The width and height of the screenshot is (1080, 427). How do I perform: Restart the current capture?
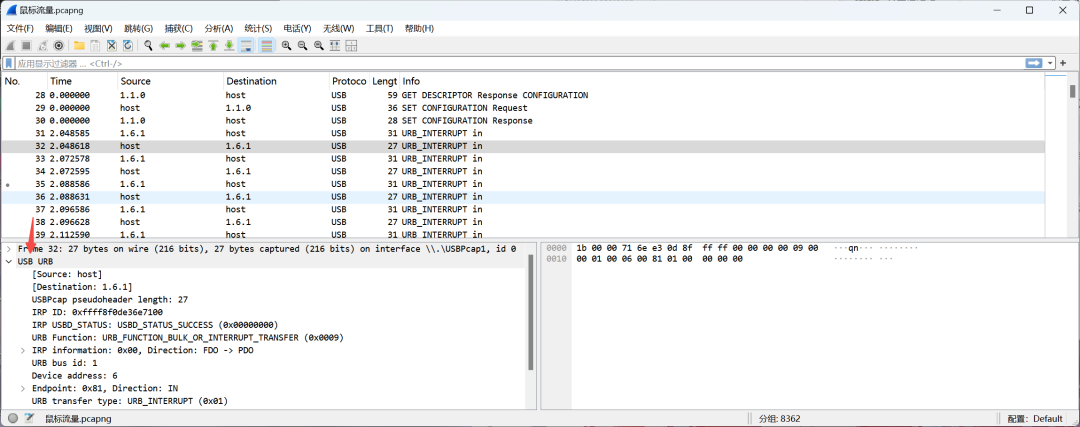coord(43,45)
